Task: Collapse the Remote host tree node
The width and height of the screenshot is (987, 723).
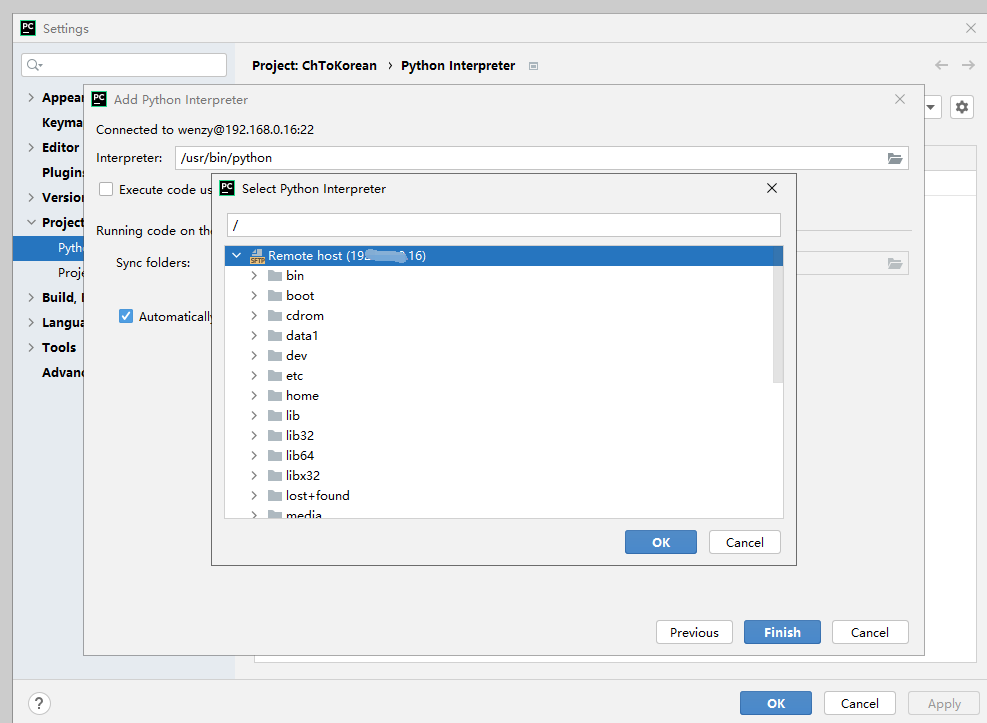Action: 237,255
